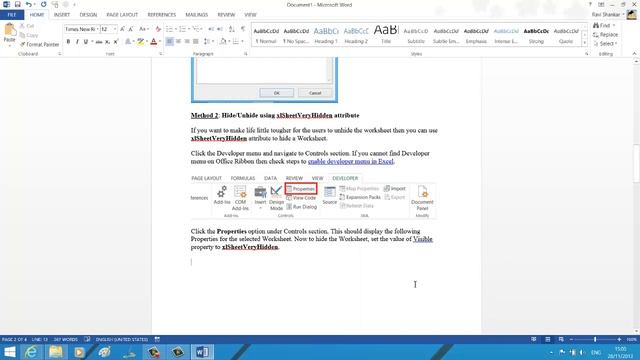Toggle left alignment
Viewport: 640px width, 360px height.
coord(169,42)
